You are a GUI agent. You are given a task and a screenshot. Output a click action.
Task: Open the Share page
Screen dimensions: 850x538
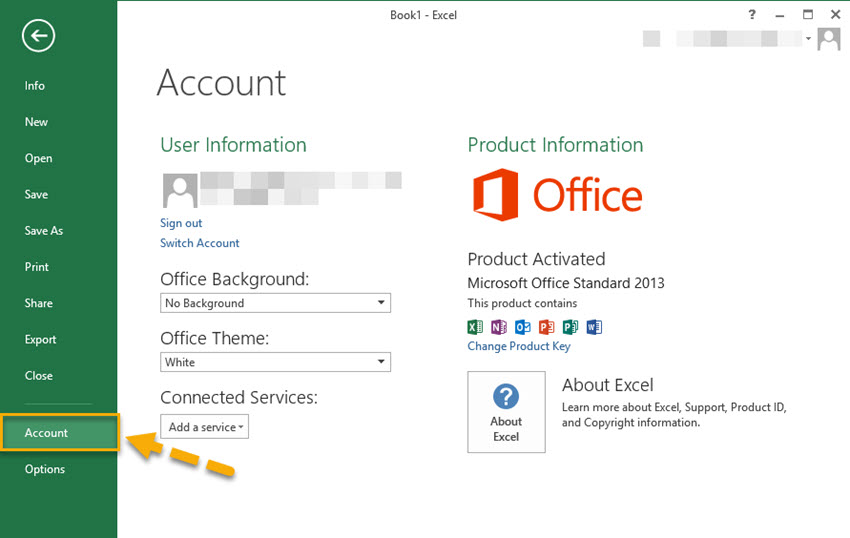pyautogui.click(x=38, y=303)
